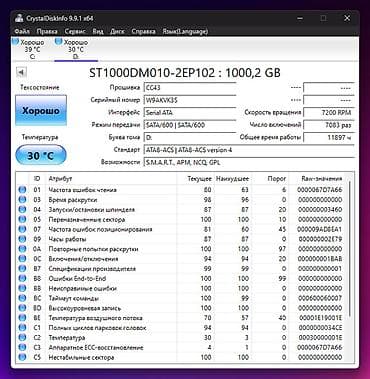Viewport: 370px width, 379px height.
Task: Select row Переназначенные сектора
Action: (x=181, y=219)
